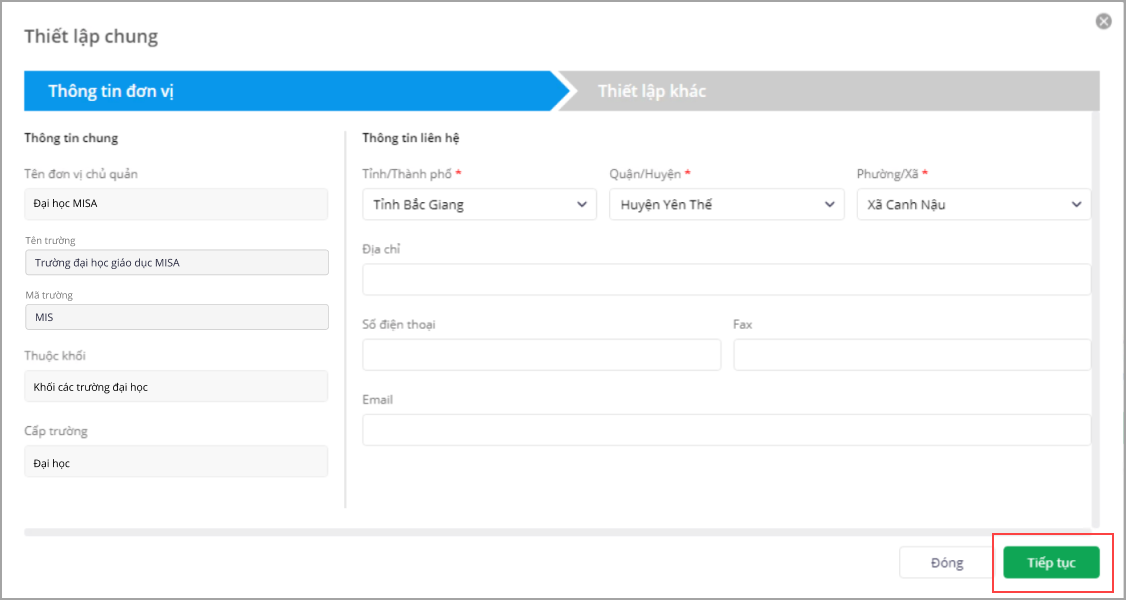This screenshot has width=1126, height=600.
Task: Click the Xã Canh Nậu chevron arrow
Action: tap(1077, 205)
